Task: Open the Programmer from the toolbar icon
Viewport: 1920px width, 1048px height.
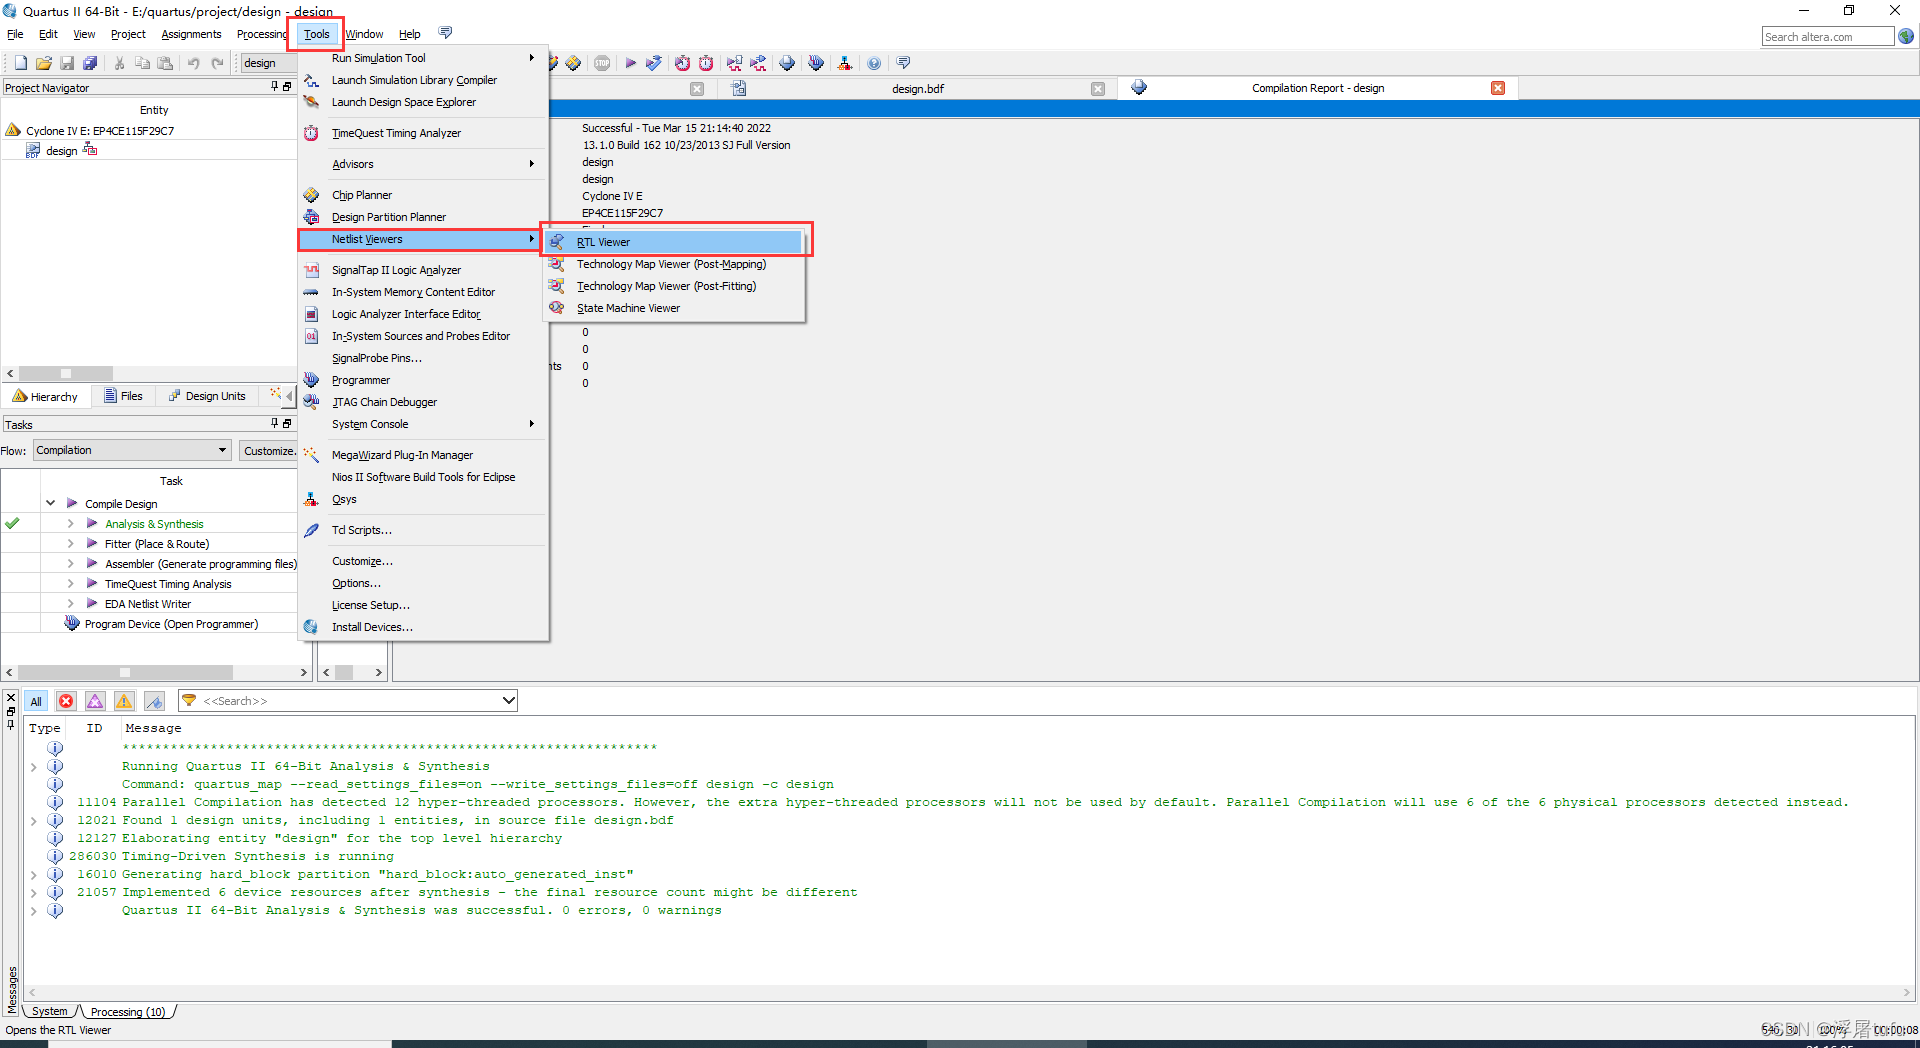Action: coord(816,63)
